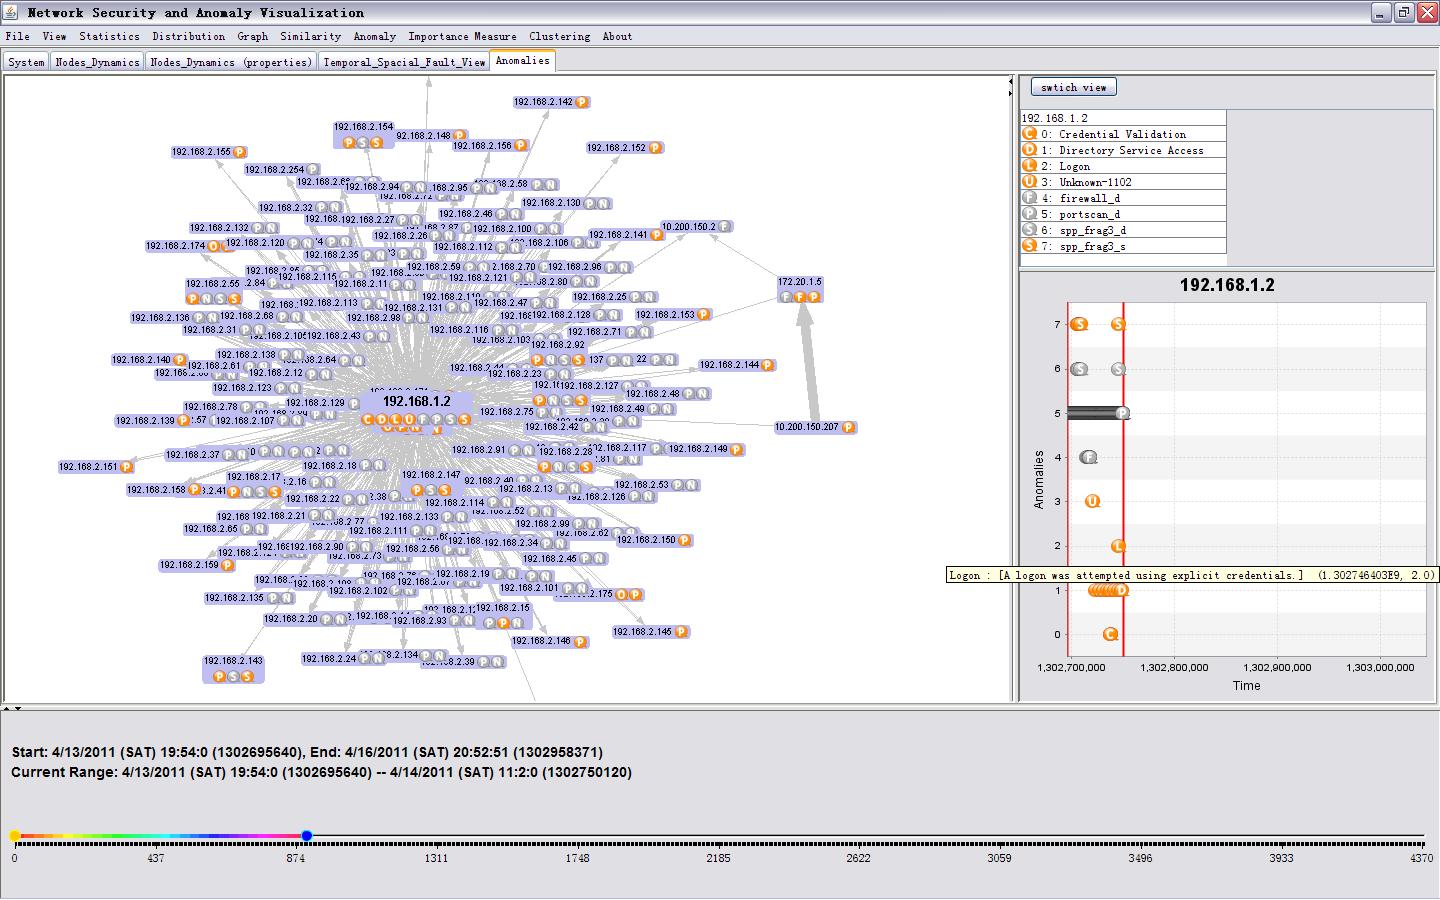Image resolution: width=1440 pixels, height=900 pixels.
Task: Click the Credential Validation legend icon
Action: pyautogui.click(x=1029, y=134)
